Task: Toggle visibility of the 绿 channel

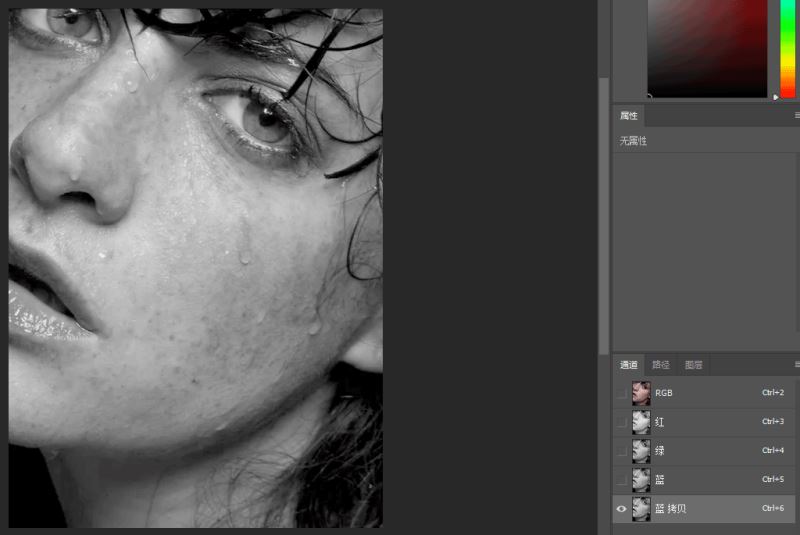Action: tap(621, 451)
